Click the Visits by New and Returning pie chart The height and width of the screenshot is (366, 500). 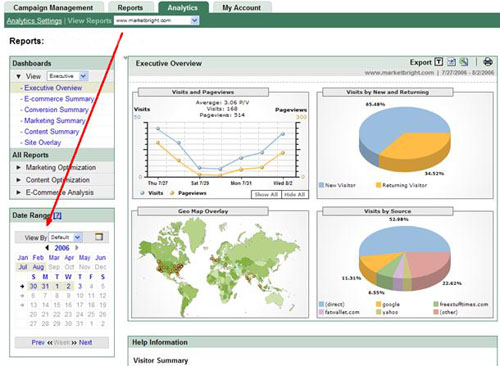(x=405, y=140)
